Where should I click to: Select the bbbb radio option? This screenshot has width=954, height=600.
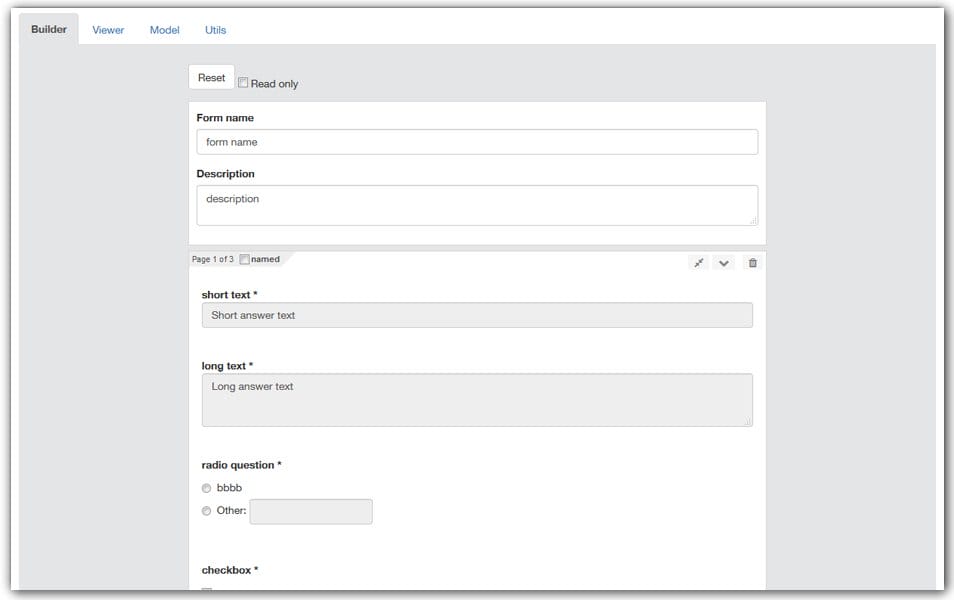point(205,488)
